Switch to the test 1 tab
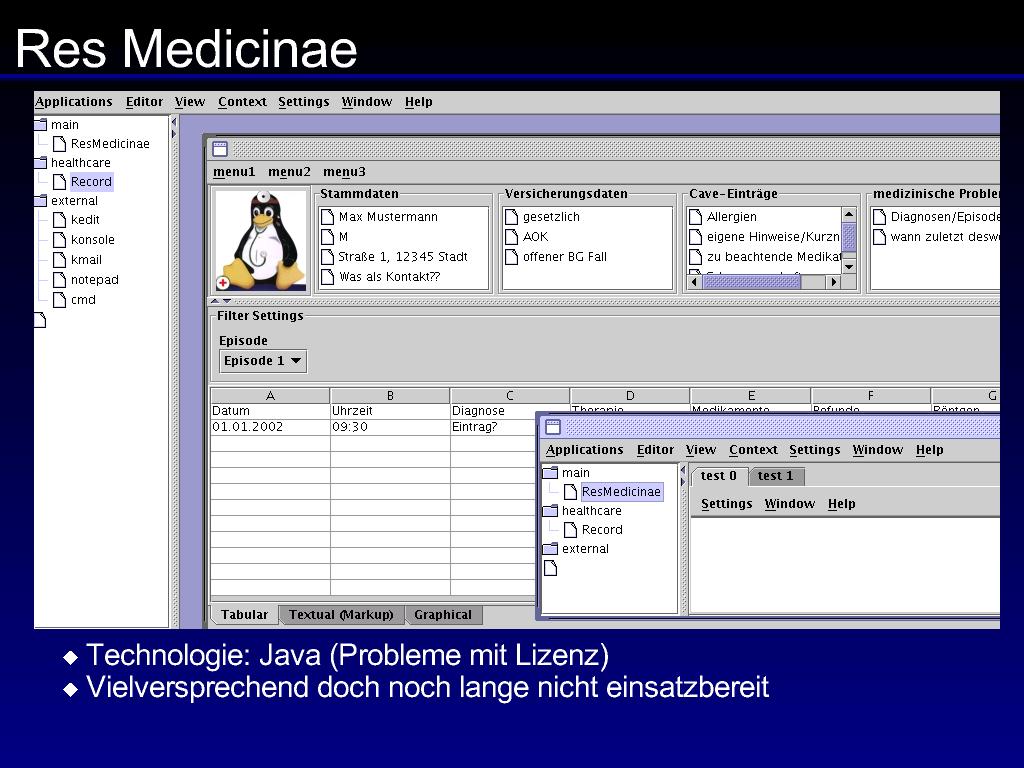 pyautogui.click(x=775, y=476)
